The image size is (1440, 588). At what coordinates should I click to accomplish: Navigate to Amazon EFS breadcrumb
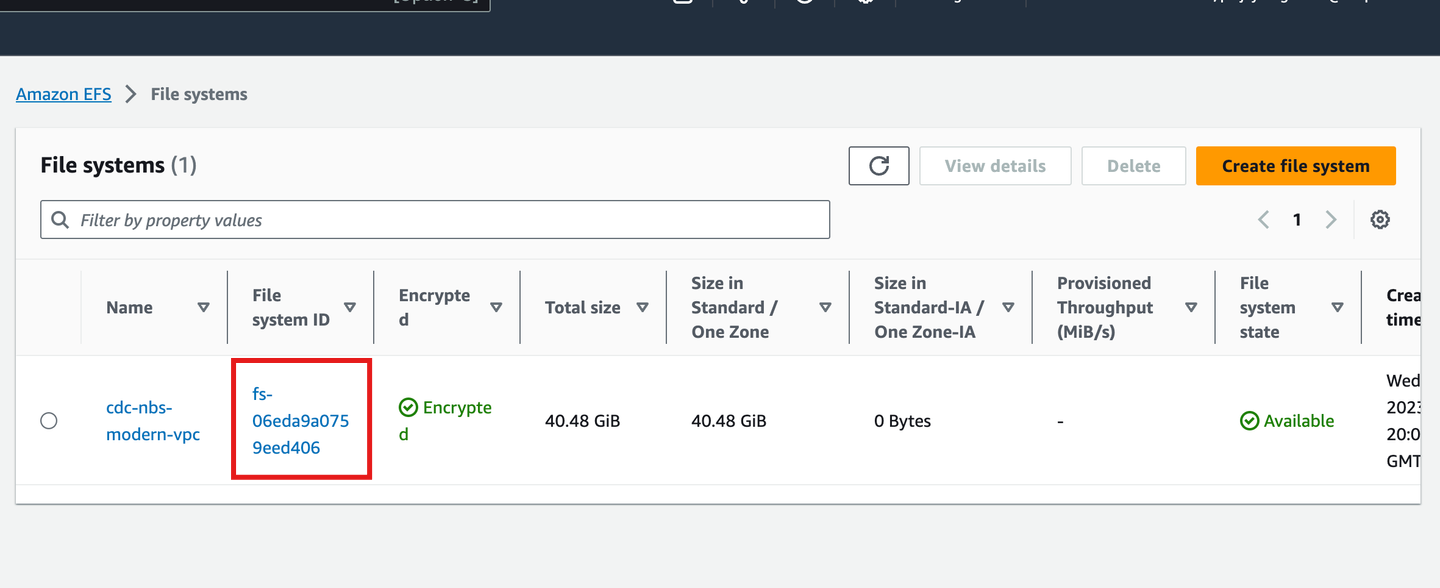pyautogui.click(x=63, y=93)
